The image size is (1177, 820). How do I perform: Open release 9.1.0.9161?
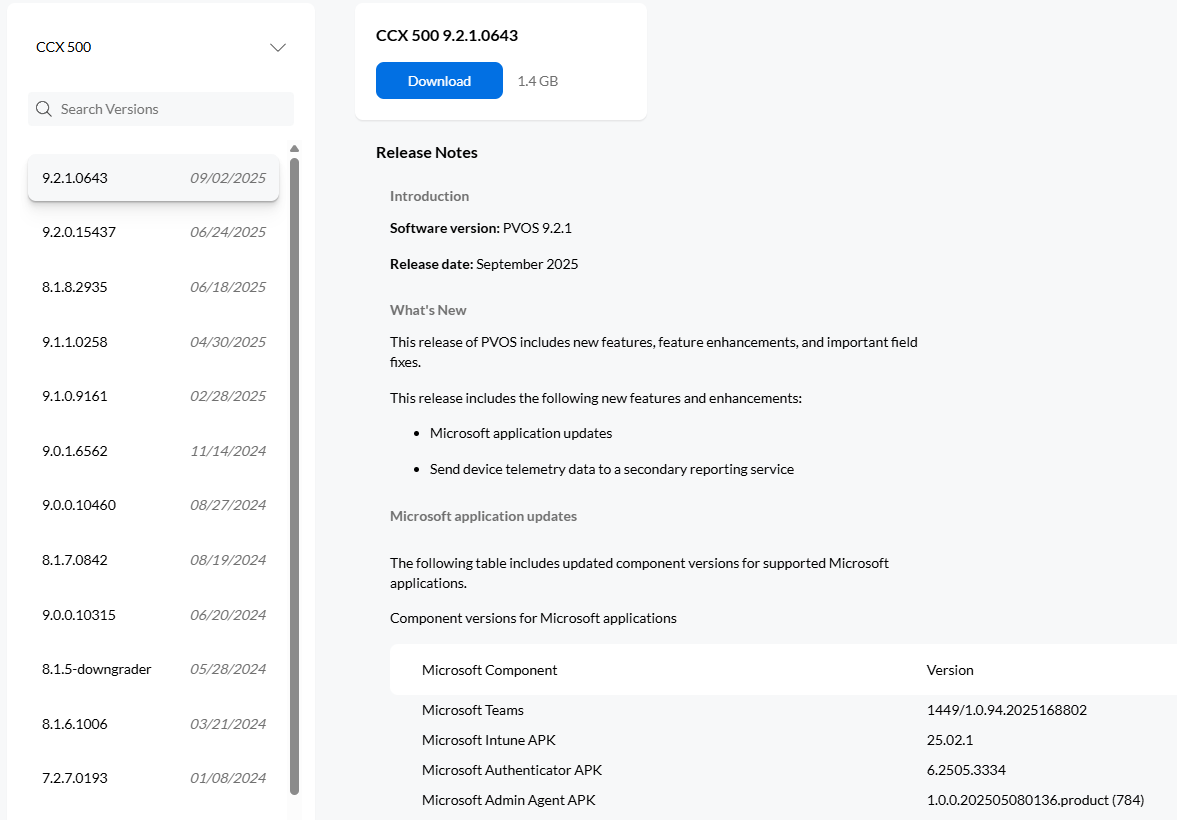(x=150, y=395)
